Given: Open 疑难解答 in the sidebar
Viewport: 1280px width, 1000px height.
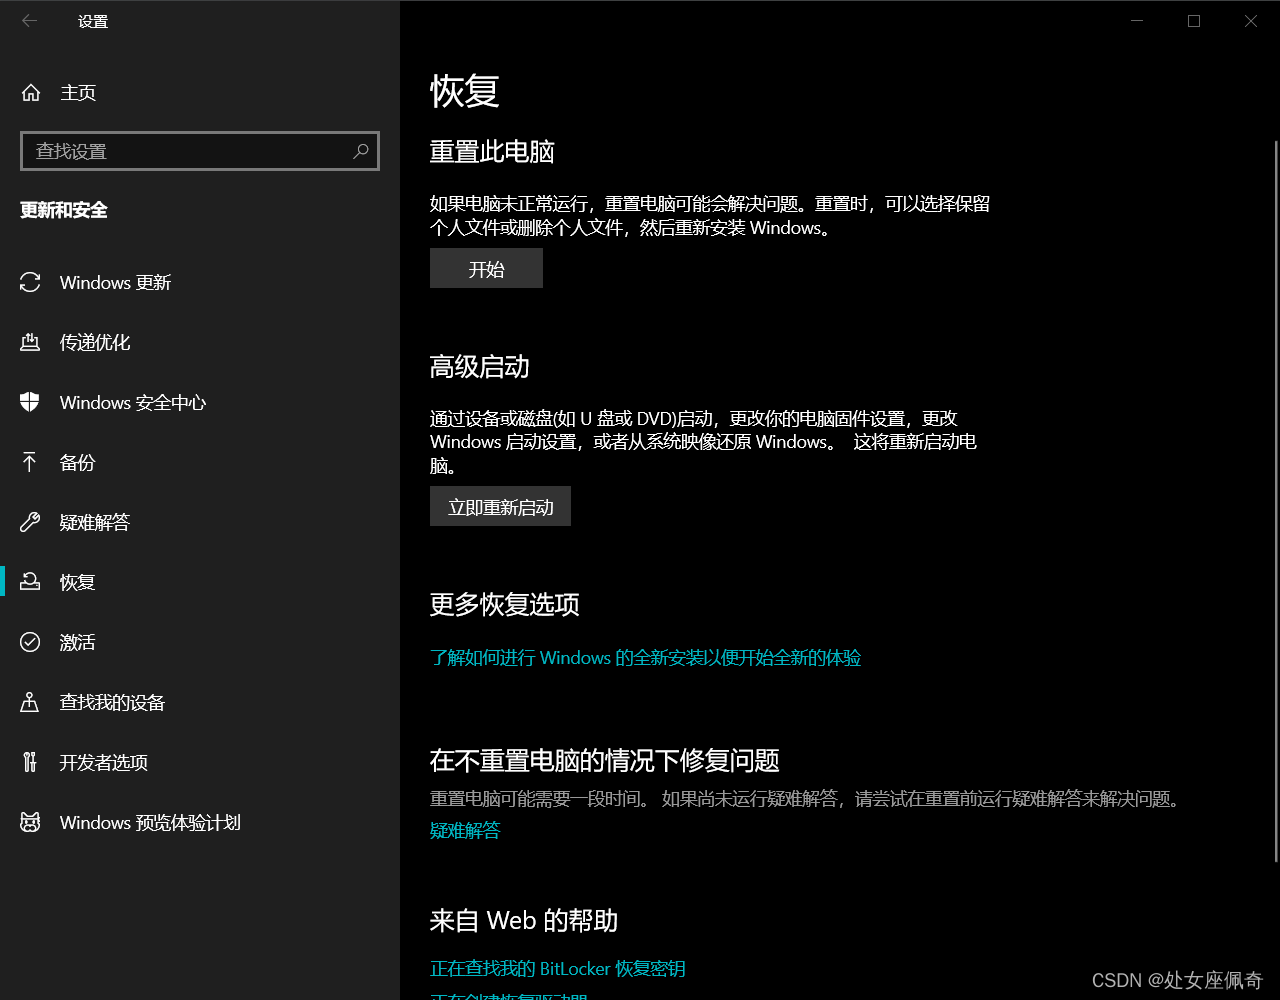Looking at the screenshot, I should 200,523.
